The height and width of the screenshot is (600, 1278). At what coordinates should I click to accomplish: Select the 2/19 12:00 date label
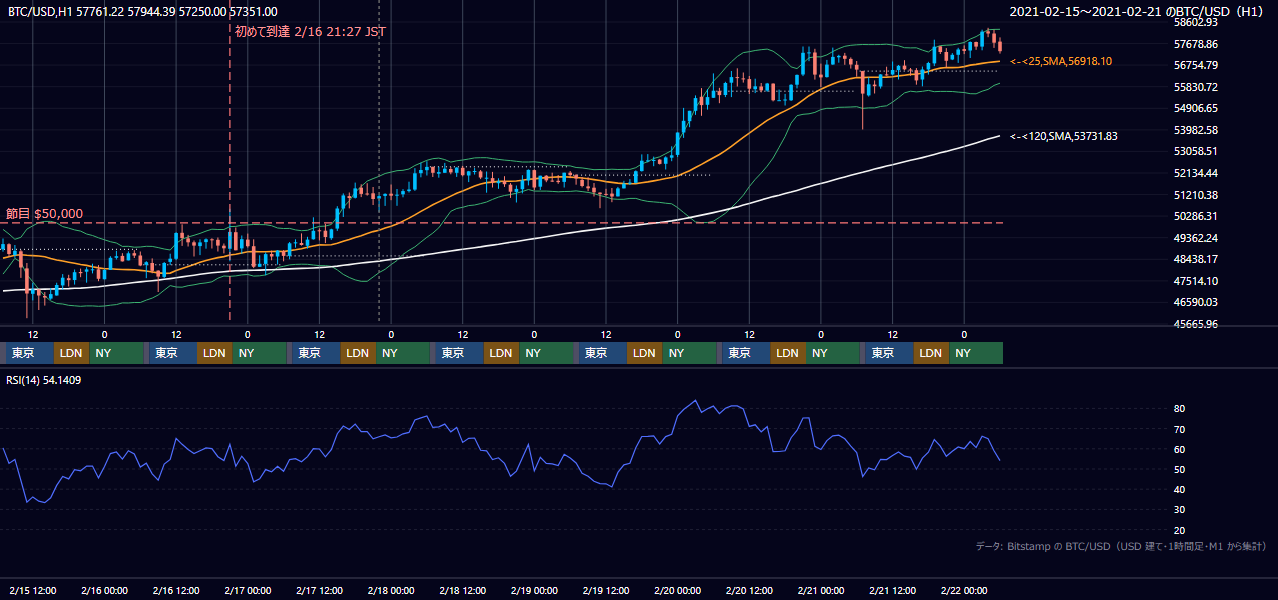tap(606, 591)
